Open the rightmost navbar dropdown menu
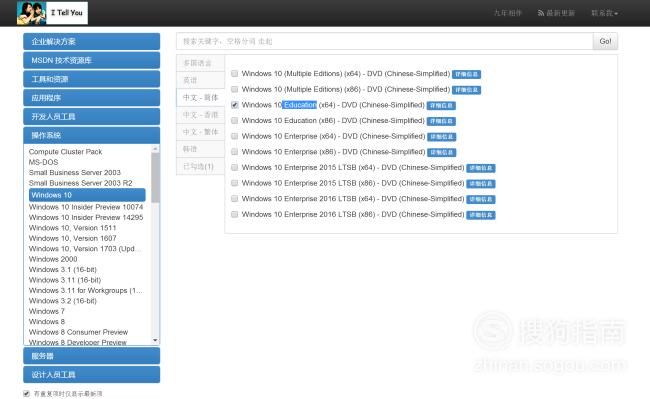This screenshot has width=650, height=399. 604,13
